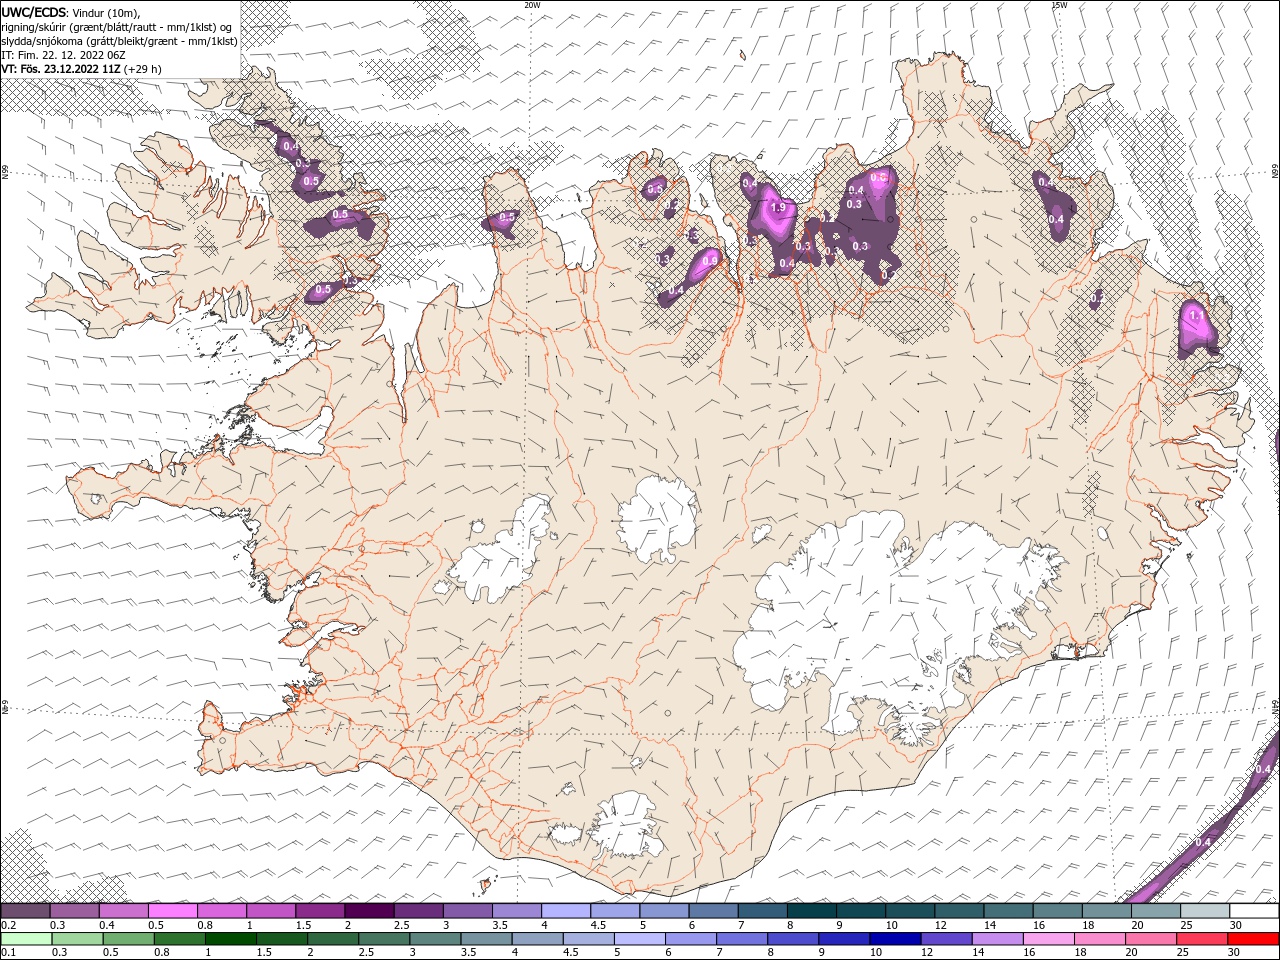Select lower colorbar swatch between 3.5 and 4
This screenshot has width=1280, height=960.
[x=486, y=939]
